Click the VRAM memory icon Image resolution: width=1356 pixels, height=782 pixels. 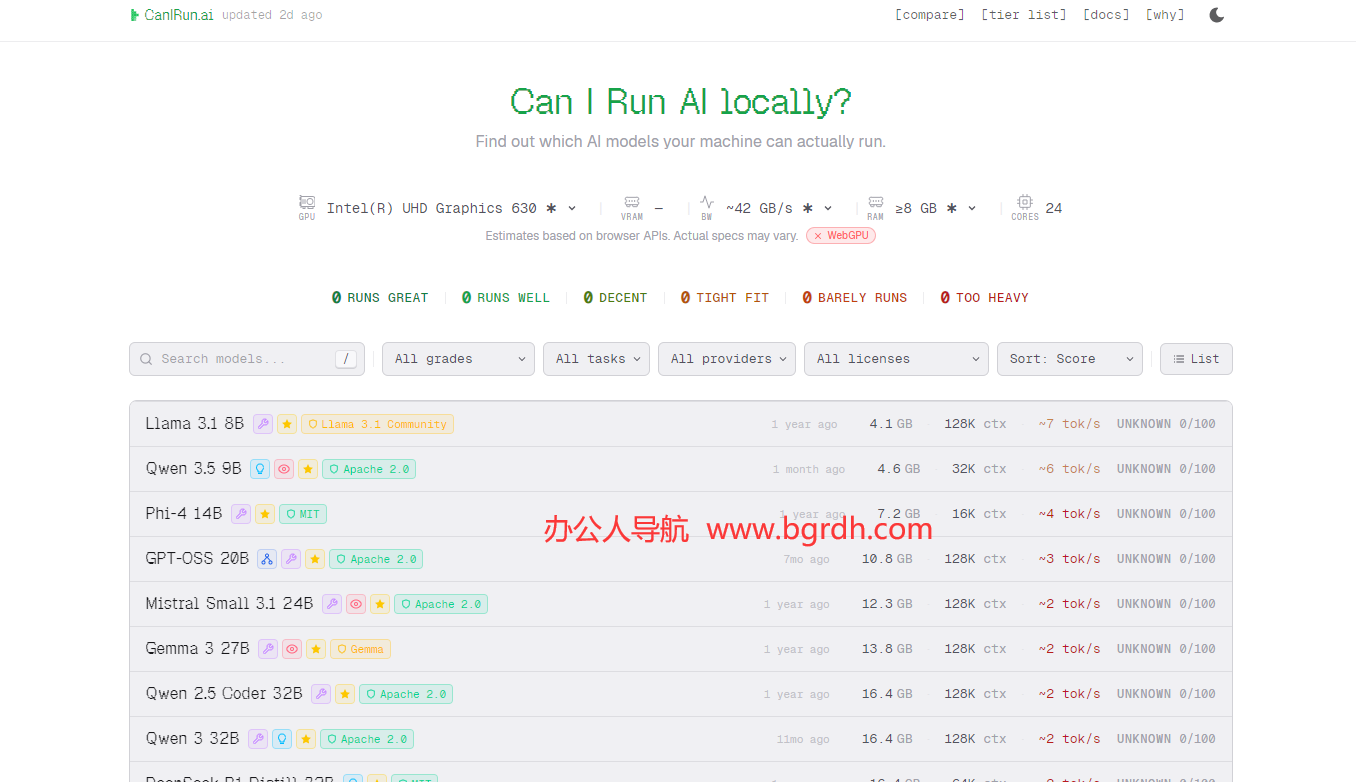click(632, 202)
